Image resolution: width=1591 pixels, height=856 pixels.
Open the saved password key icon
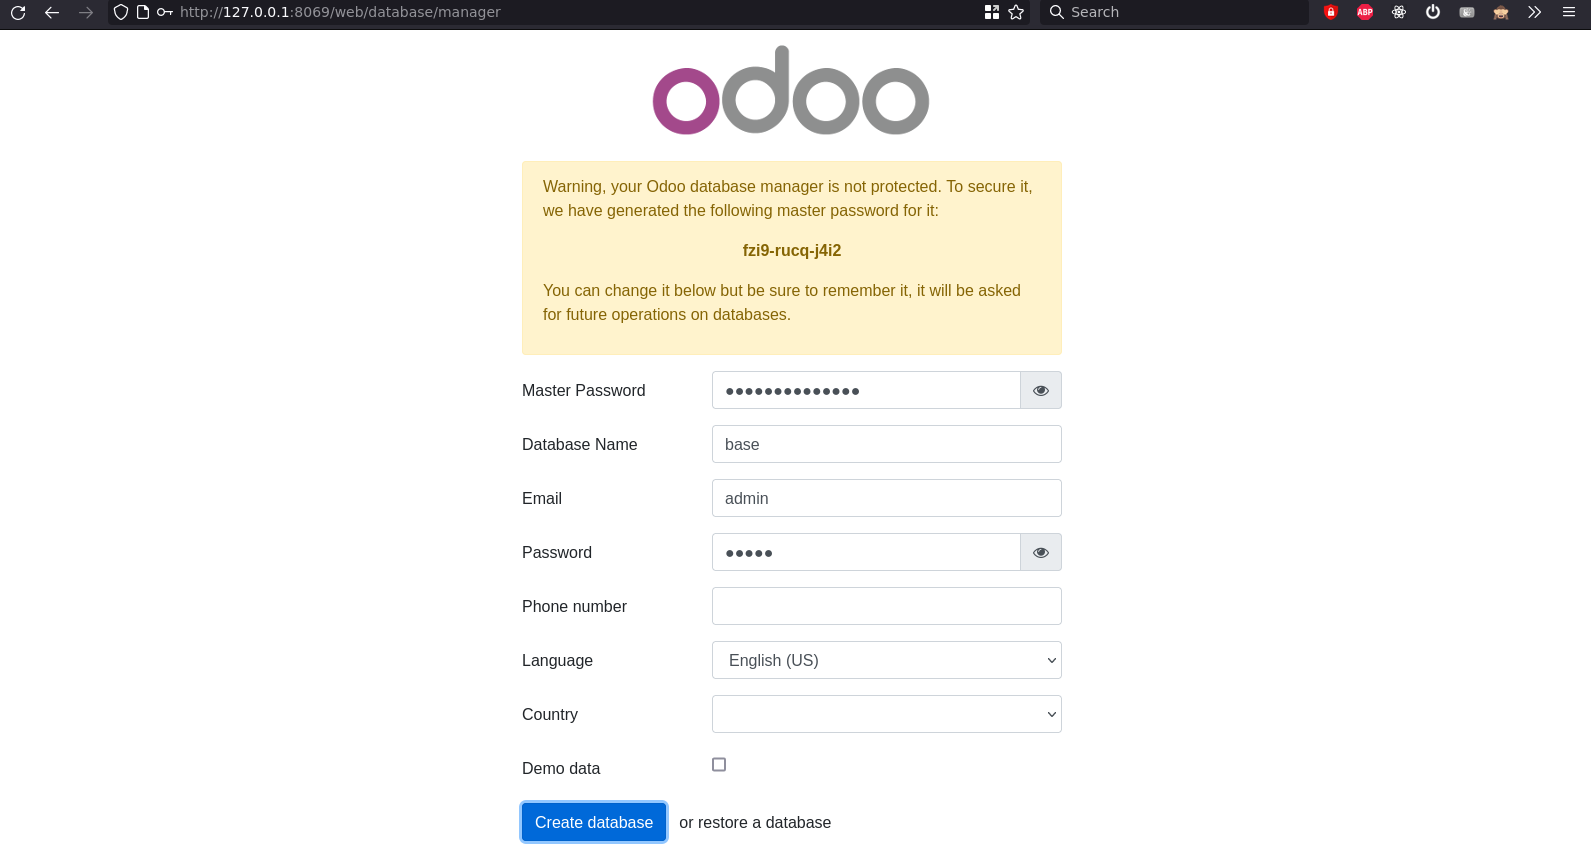coord(165,12)
